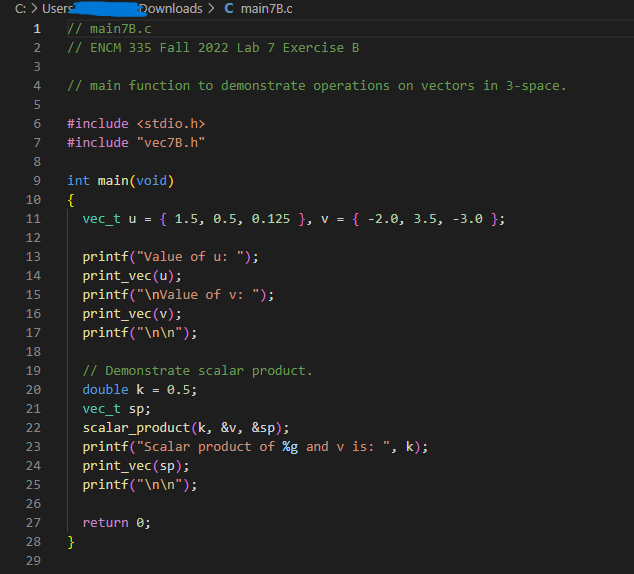Screen dimensions: 634x574
Task: Click closing brace on line 28
Action: tap(71, 542)
